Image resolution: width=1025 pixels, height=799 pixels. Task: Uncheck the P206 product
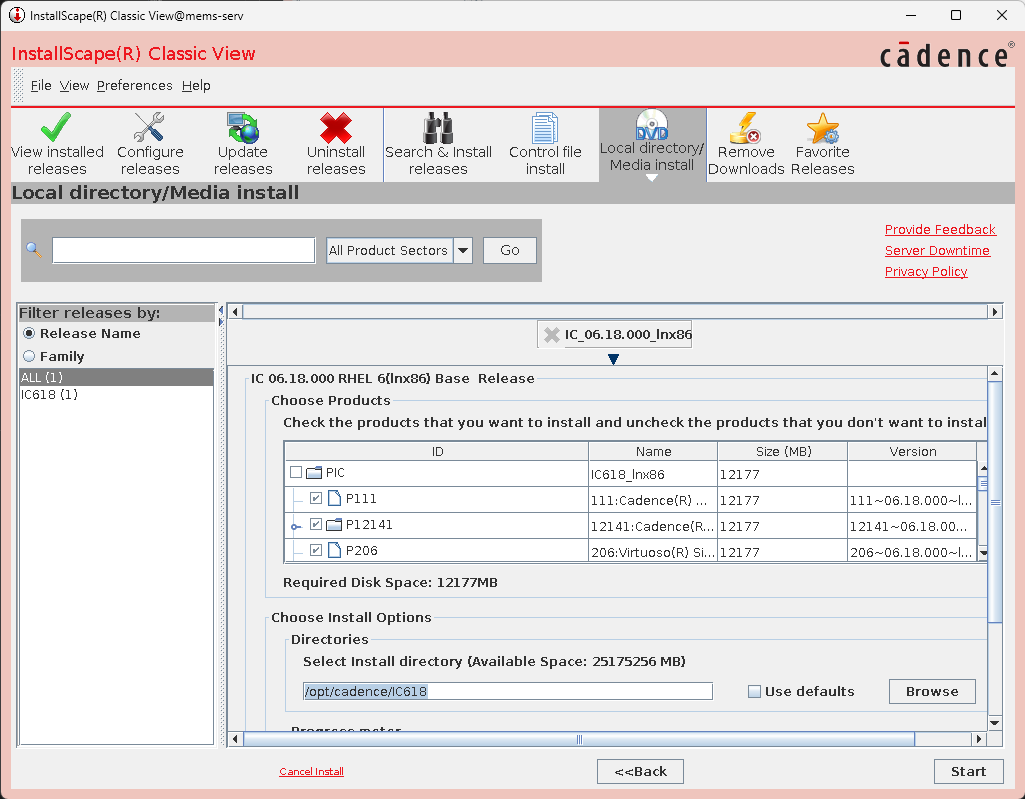click(x=316, y=551)
